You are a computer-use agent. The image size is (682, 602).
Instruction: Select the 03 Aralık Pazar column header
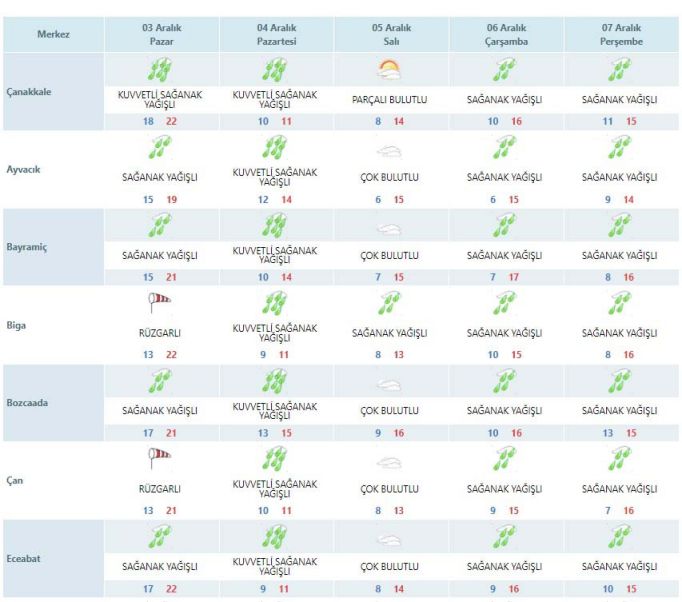click(161, 35)
